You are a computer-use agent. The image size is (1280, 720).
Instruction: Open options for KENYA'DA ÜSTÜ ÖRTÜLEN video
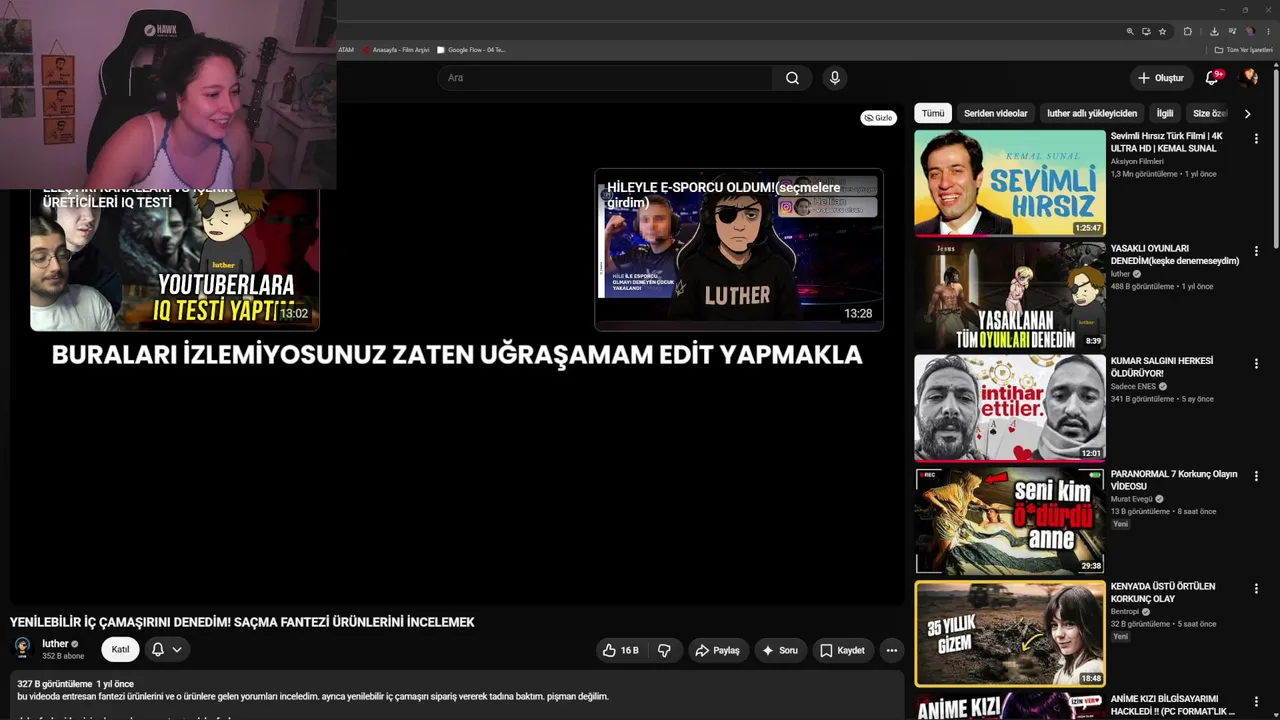[1256, 589]
